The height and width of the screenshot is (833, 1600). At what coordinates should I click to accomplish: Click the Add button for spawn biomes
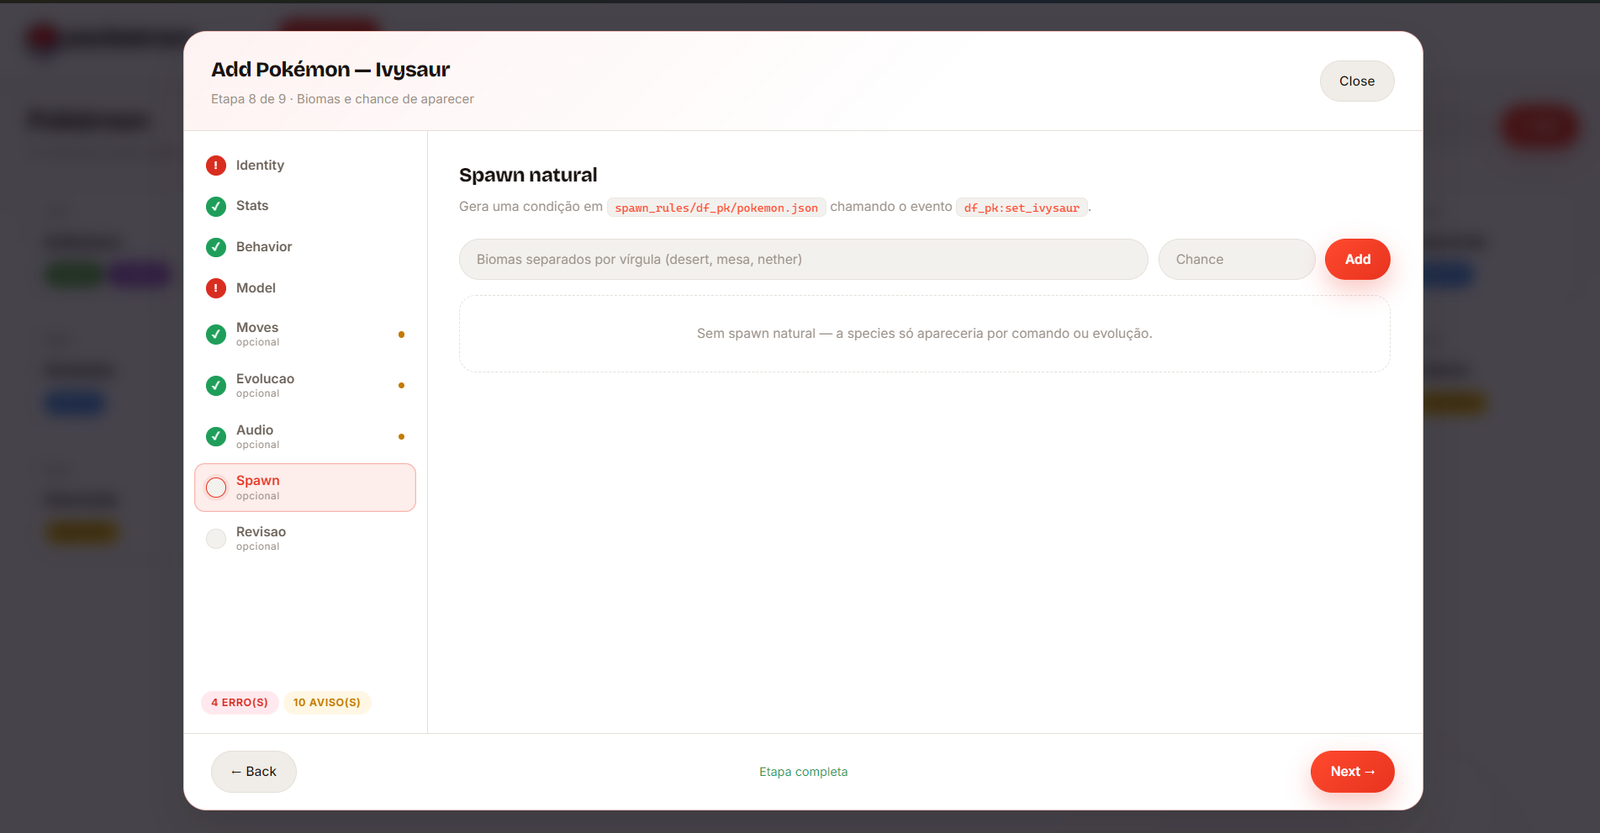[x=1357, y=259]
